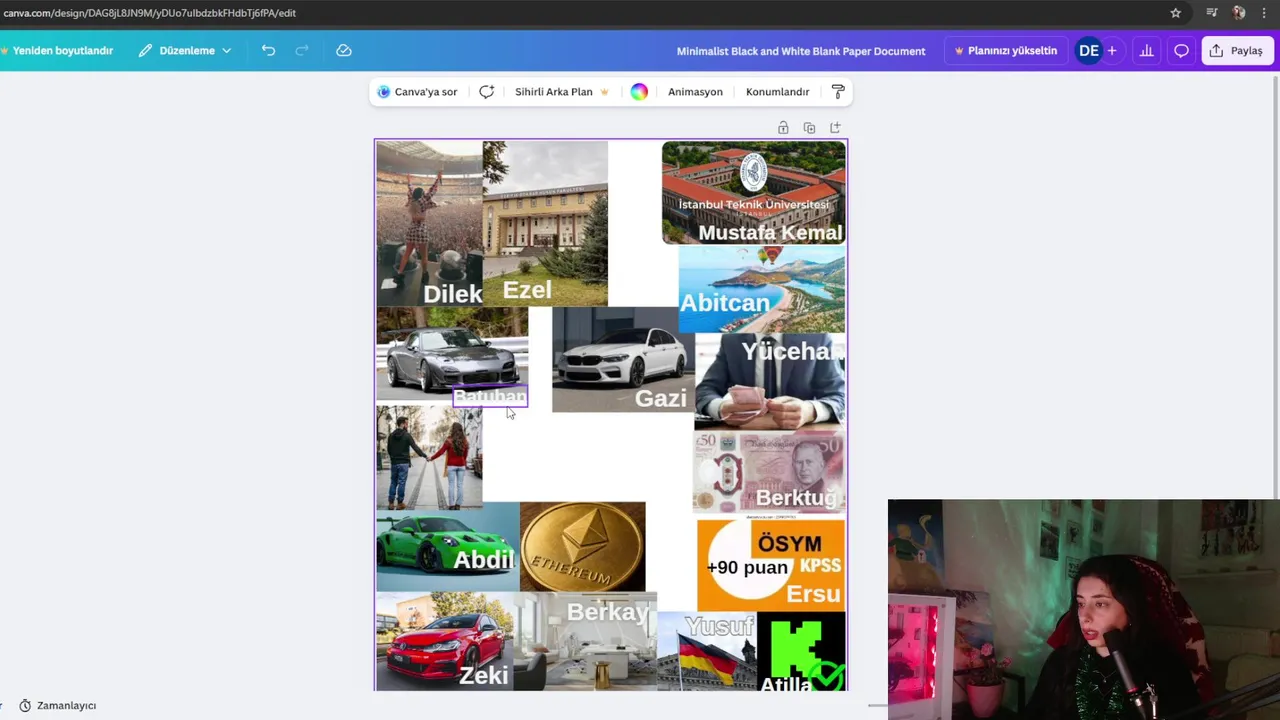The width and height of the screenshot is (1280, 720).
Task: Duplicate the page with the copy icon
Action: click(809, 128)
